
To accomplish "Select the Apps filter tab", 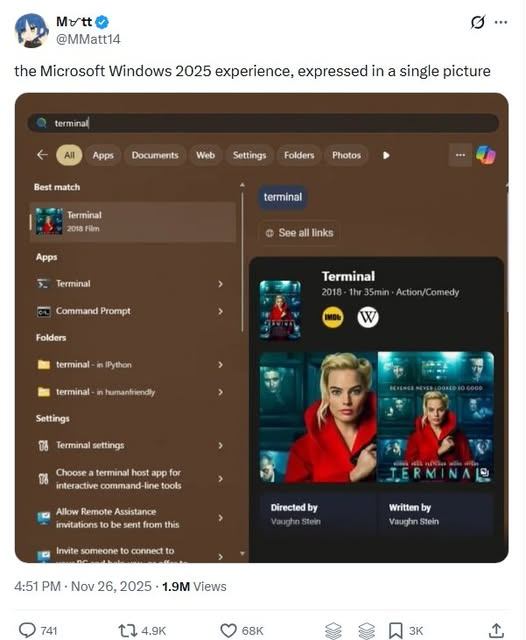I will tap(103, 155).
